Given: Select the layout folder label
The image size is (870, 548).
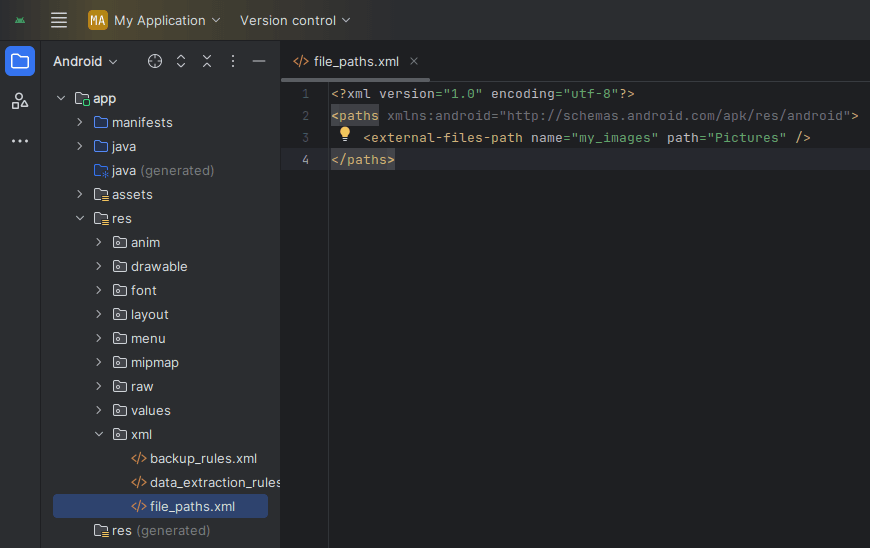Looking at the screenshot, I should (150, 314).
